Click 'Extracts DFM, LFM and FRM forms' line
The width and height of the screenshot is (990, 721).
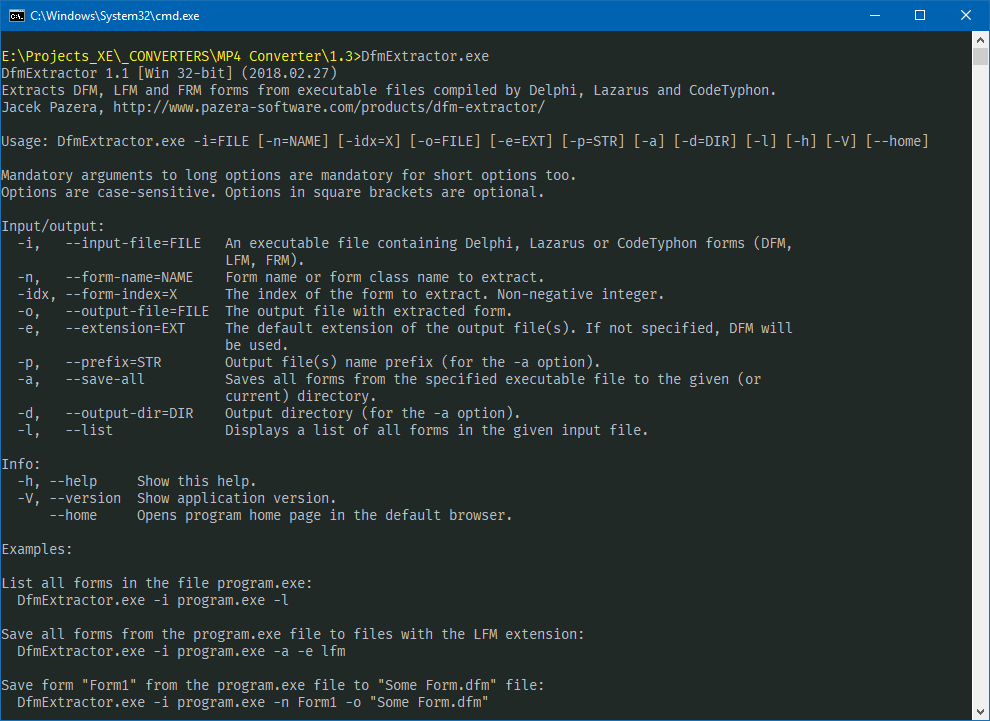(389, 90)
